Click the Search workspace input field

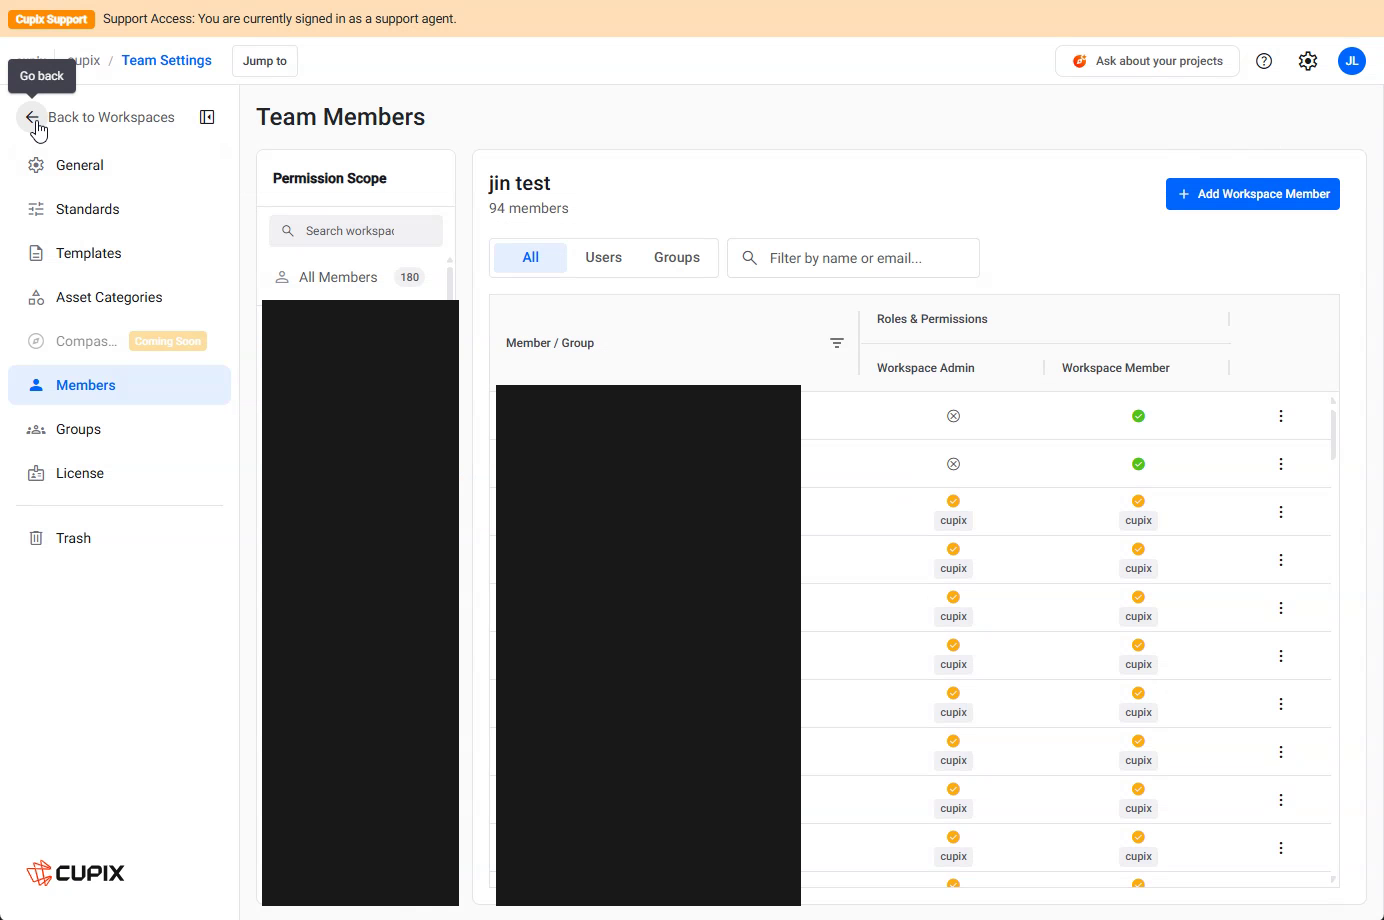tap(356, 231)
